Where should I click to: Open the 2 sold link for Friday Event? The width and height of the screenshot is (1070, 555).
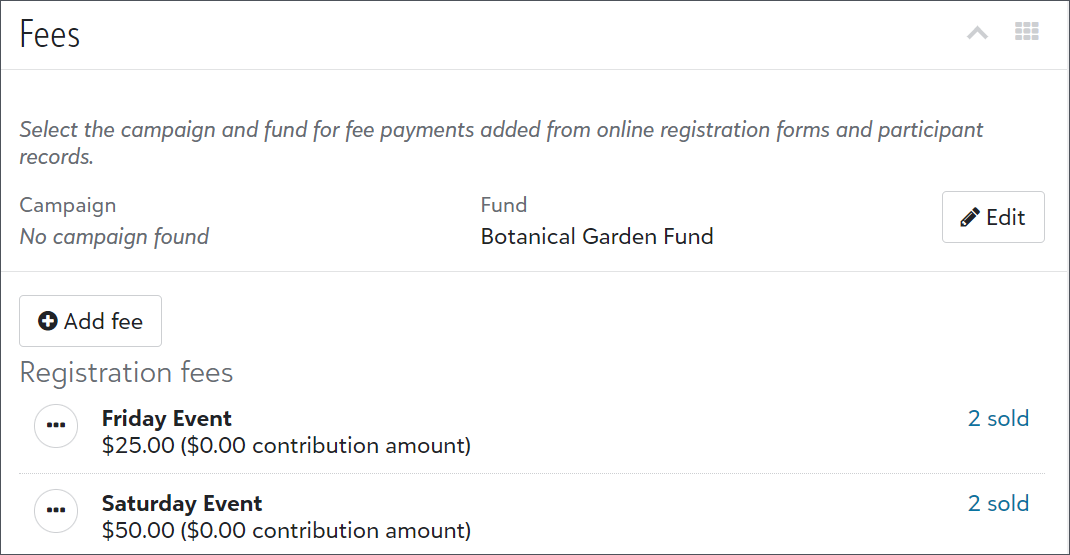[998, 418]
